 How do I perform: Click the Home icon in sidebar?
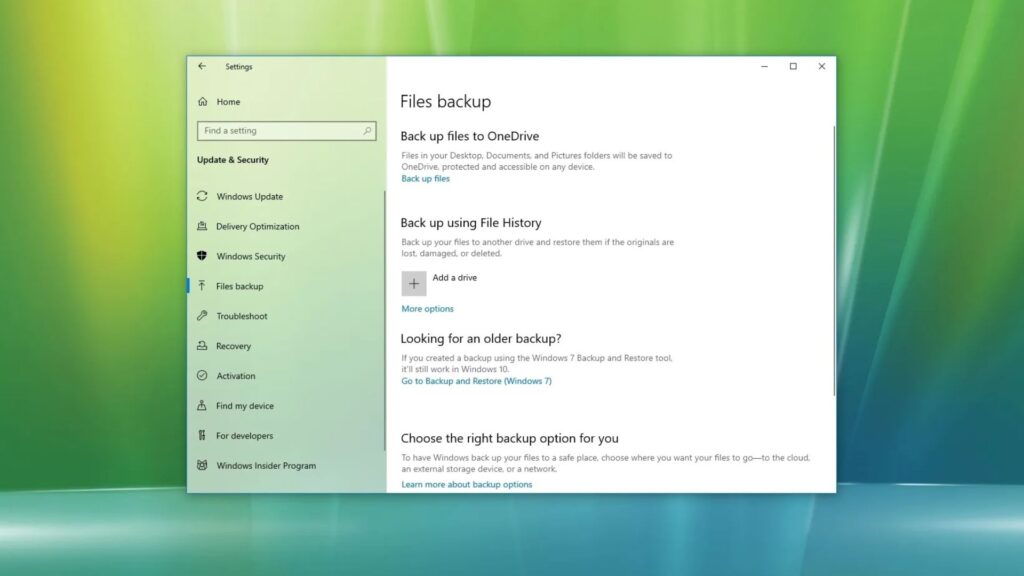click(x=203, y=102)
